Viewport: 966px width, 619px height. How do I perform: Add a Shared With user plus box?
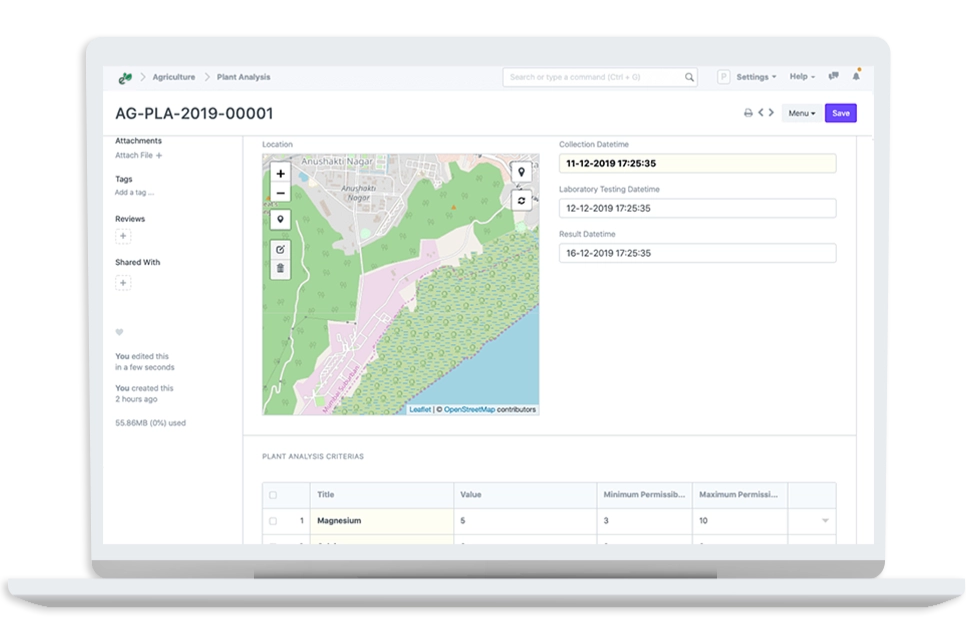pos(123,283)
